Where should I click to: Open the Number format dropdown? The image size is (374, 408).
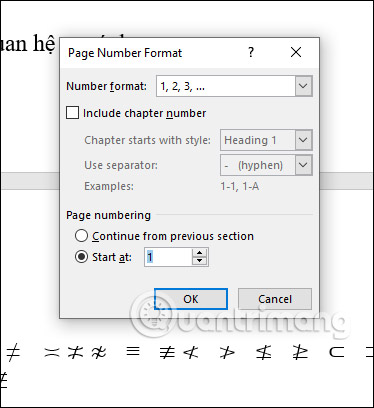(303, 86)
